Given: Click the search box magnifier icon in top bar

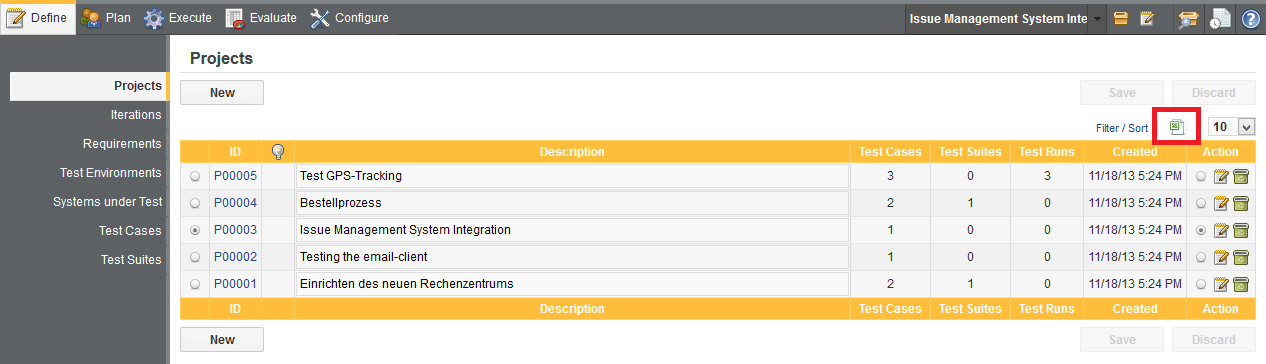Looking at the screenshot, I should tap(1188, 19).
